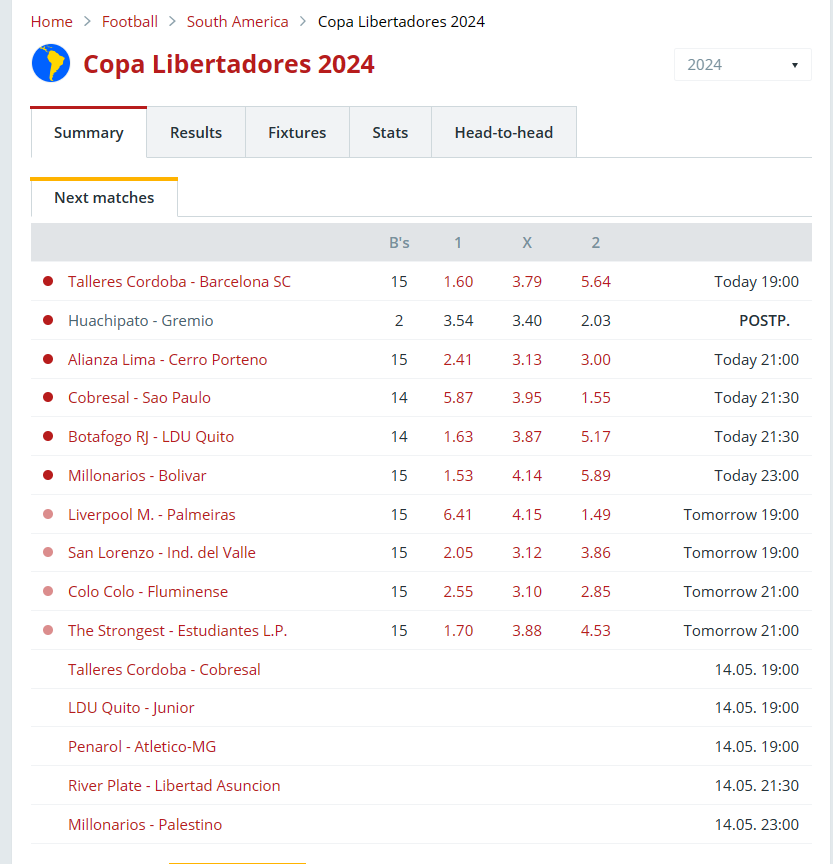The height and width of the screenshot is (864, 833).
Task: Open the LDU Quito - Junior fixture
Action: (131, 708)
